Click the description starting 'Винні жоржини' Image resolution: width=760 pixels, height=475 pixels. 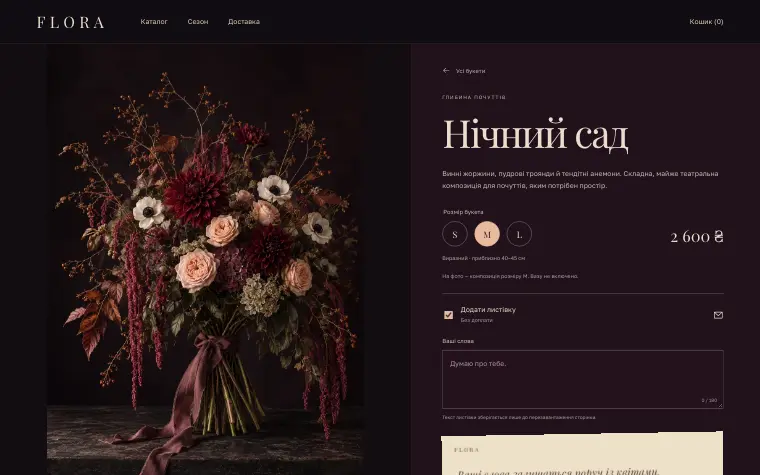coord(580,179)
